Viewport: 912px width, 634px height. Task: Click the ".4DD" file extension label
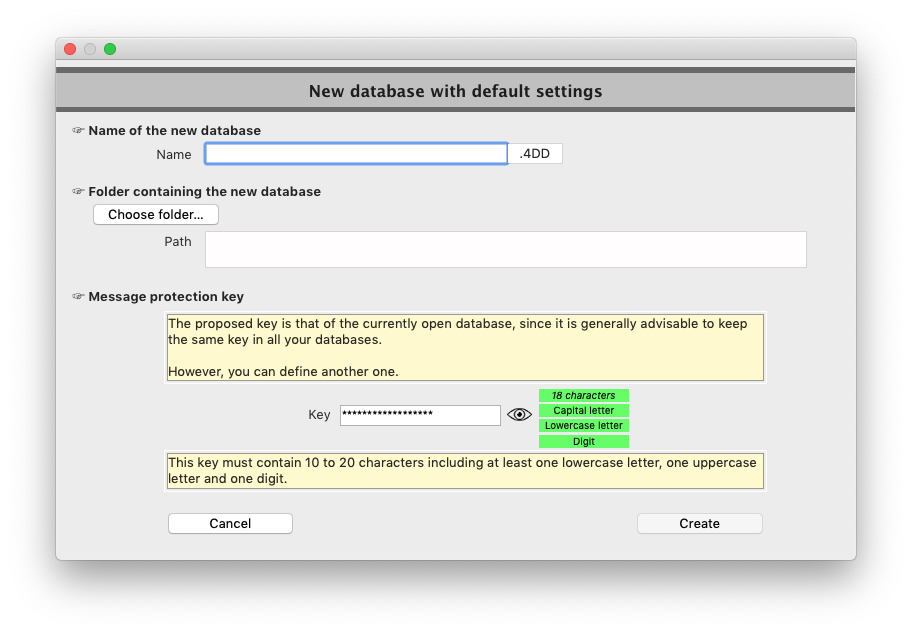pos(535,153)
